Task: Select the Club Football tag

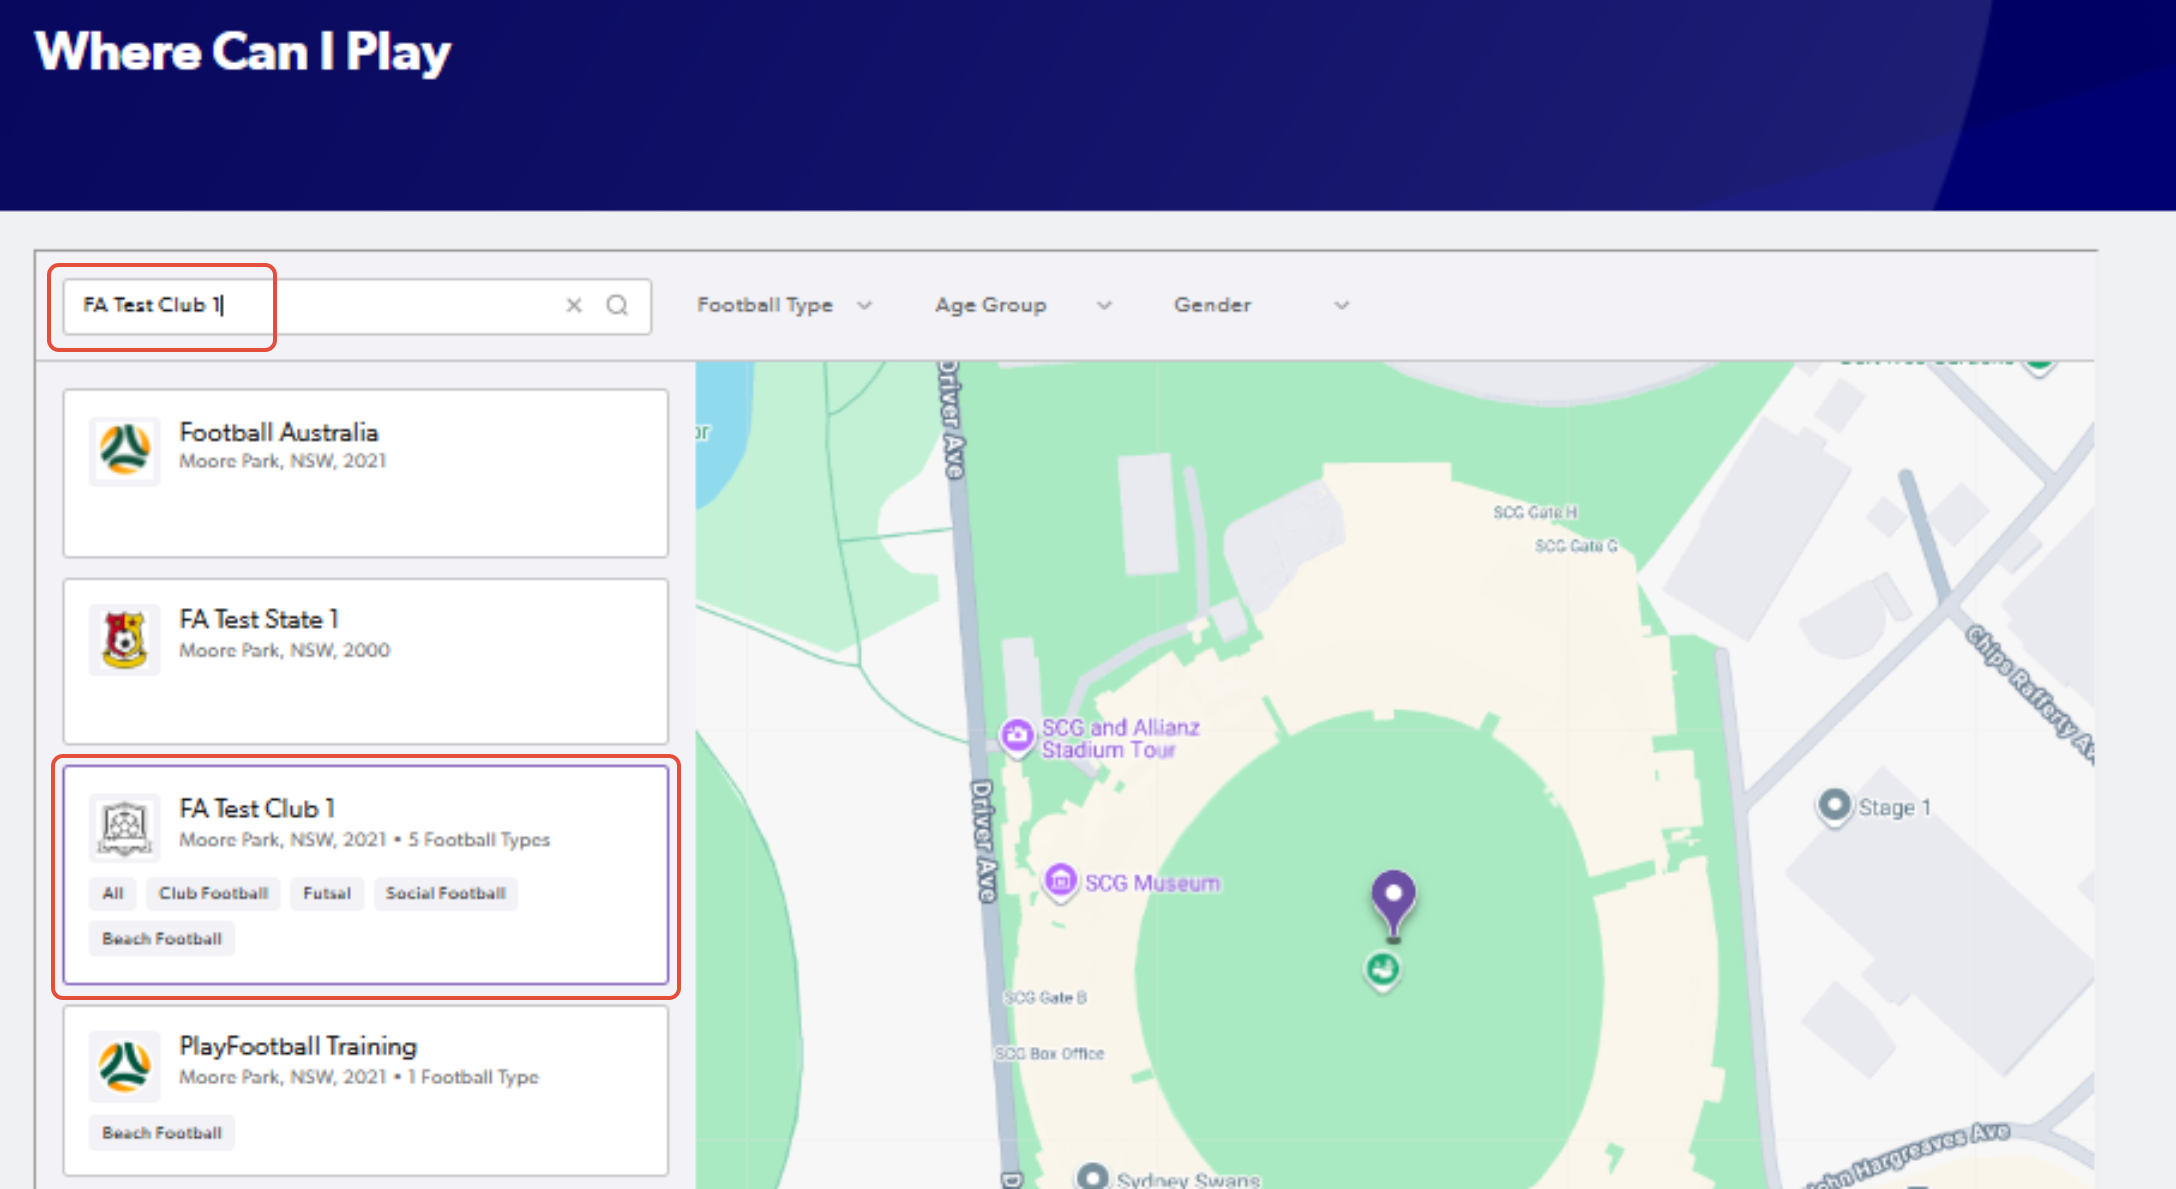Action: point(214,893)
